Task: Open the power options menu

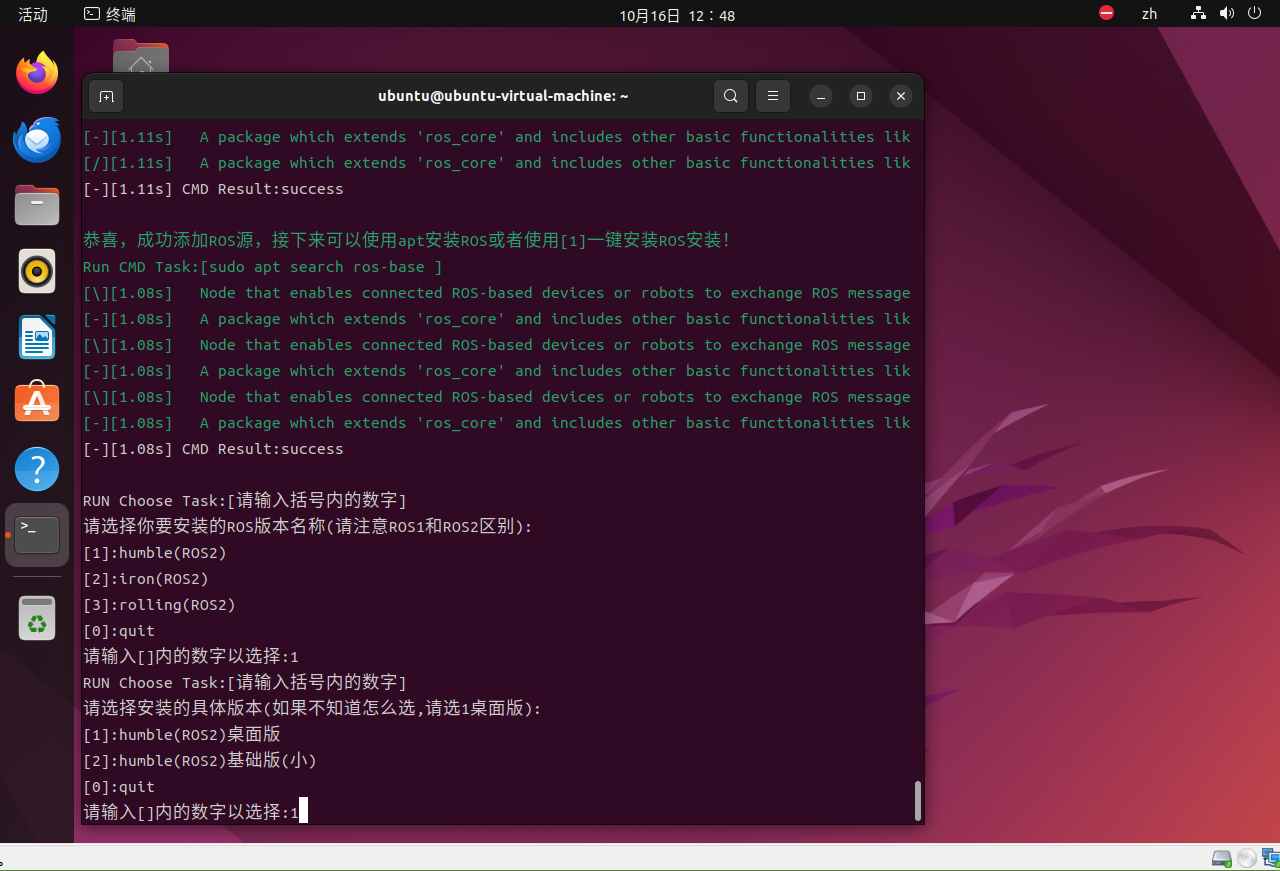Action: (1254, 14)
